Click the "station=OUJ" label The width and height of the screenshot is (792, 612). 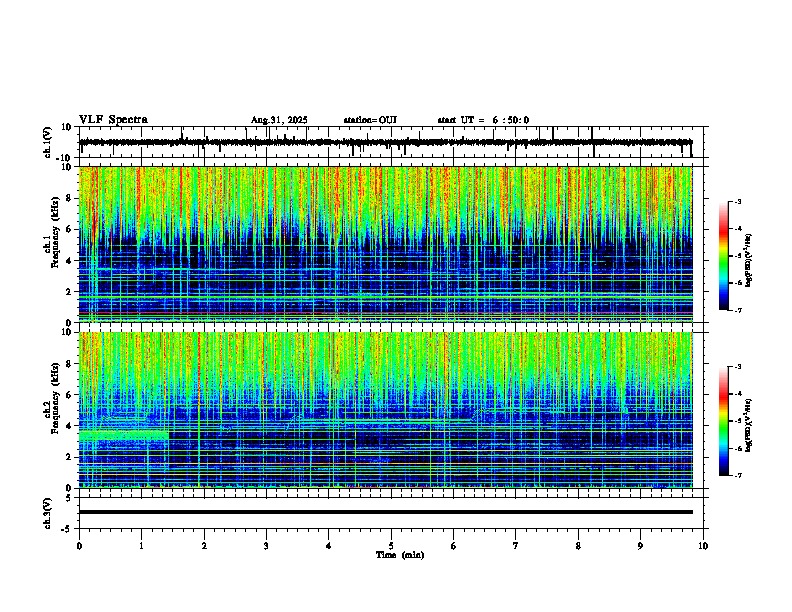click(x=370, y=120)
